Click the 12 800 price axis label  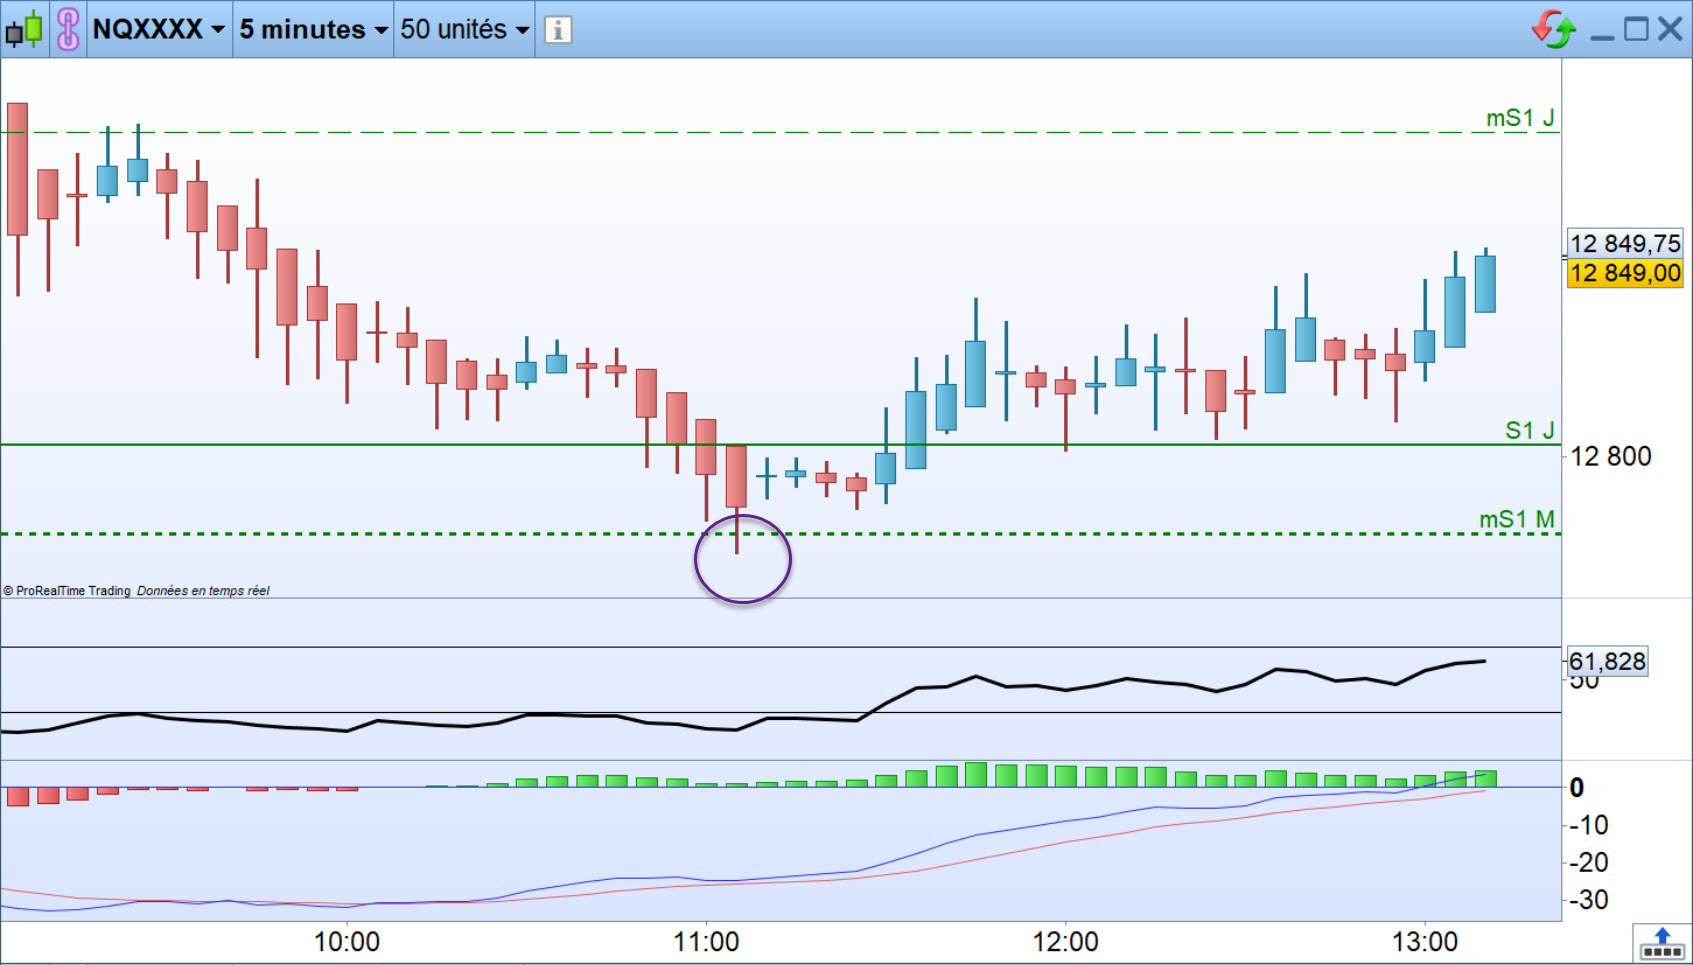coord(1611,456)
